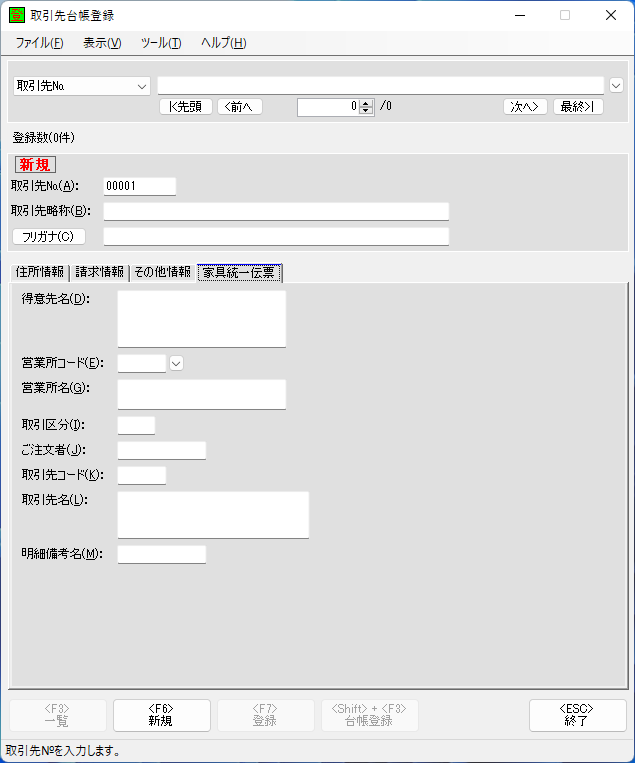This screenshot has height=763, width=635.
Task: Go to previous record with <前へ
Action: (240, 107)
